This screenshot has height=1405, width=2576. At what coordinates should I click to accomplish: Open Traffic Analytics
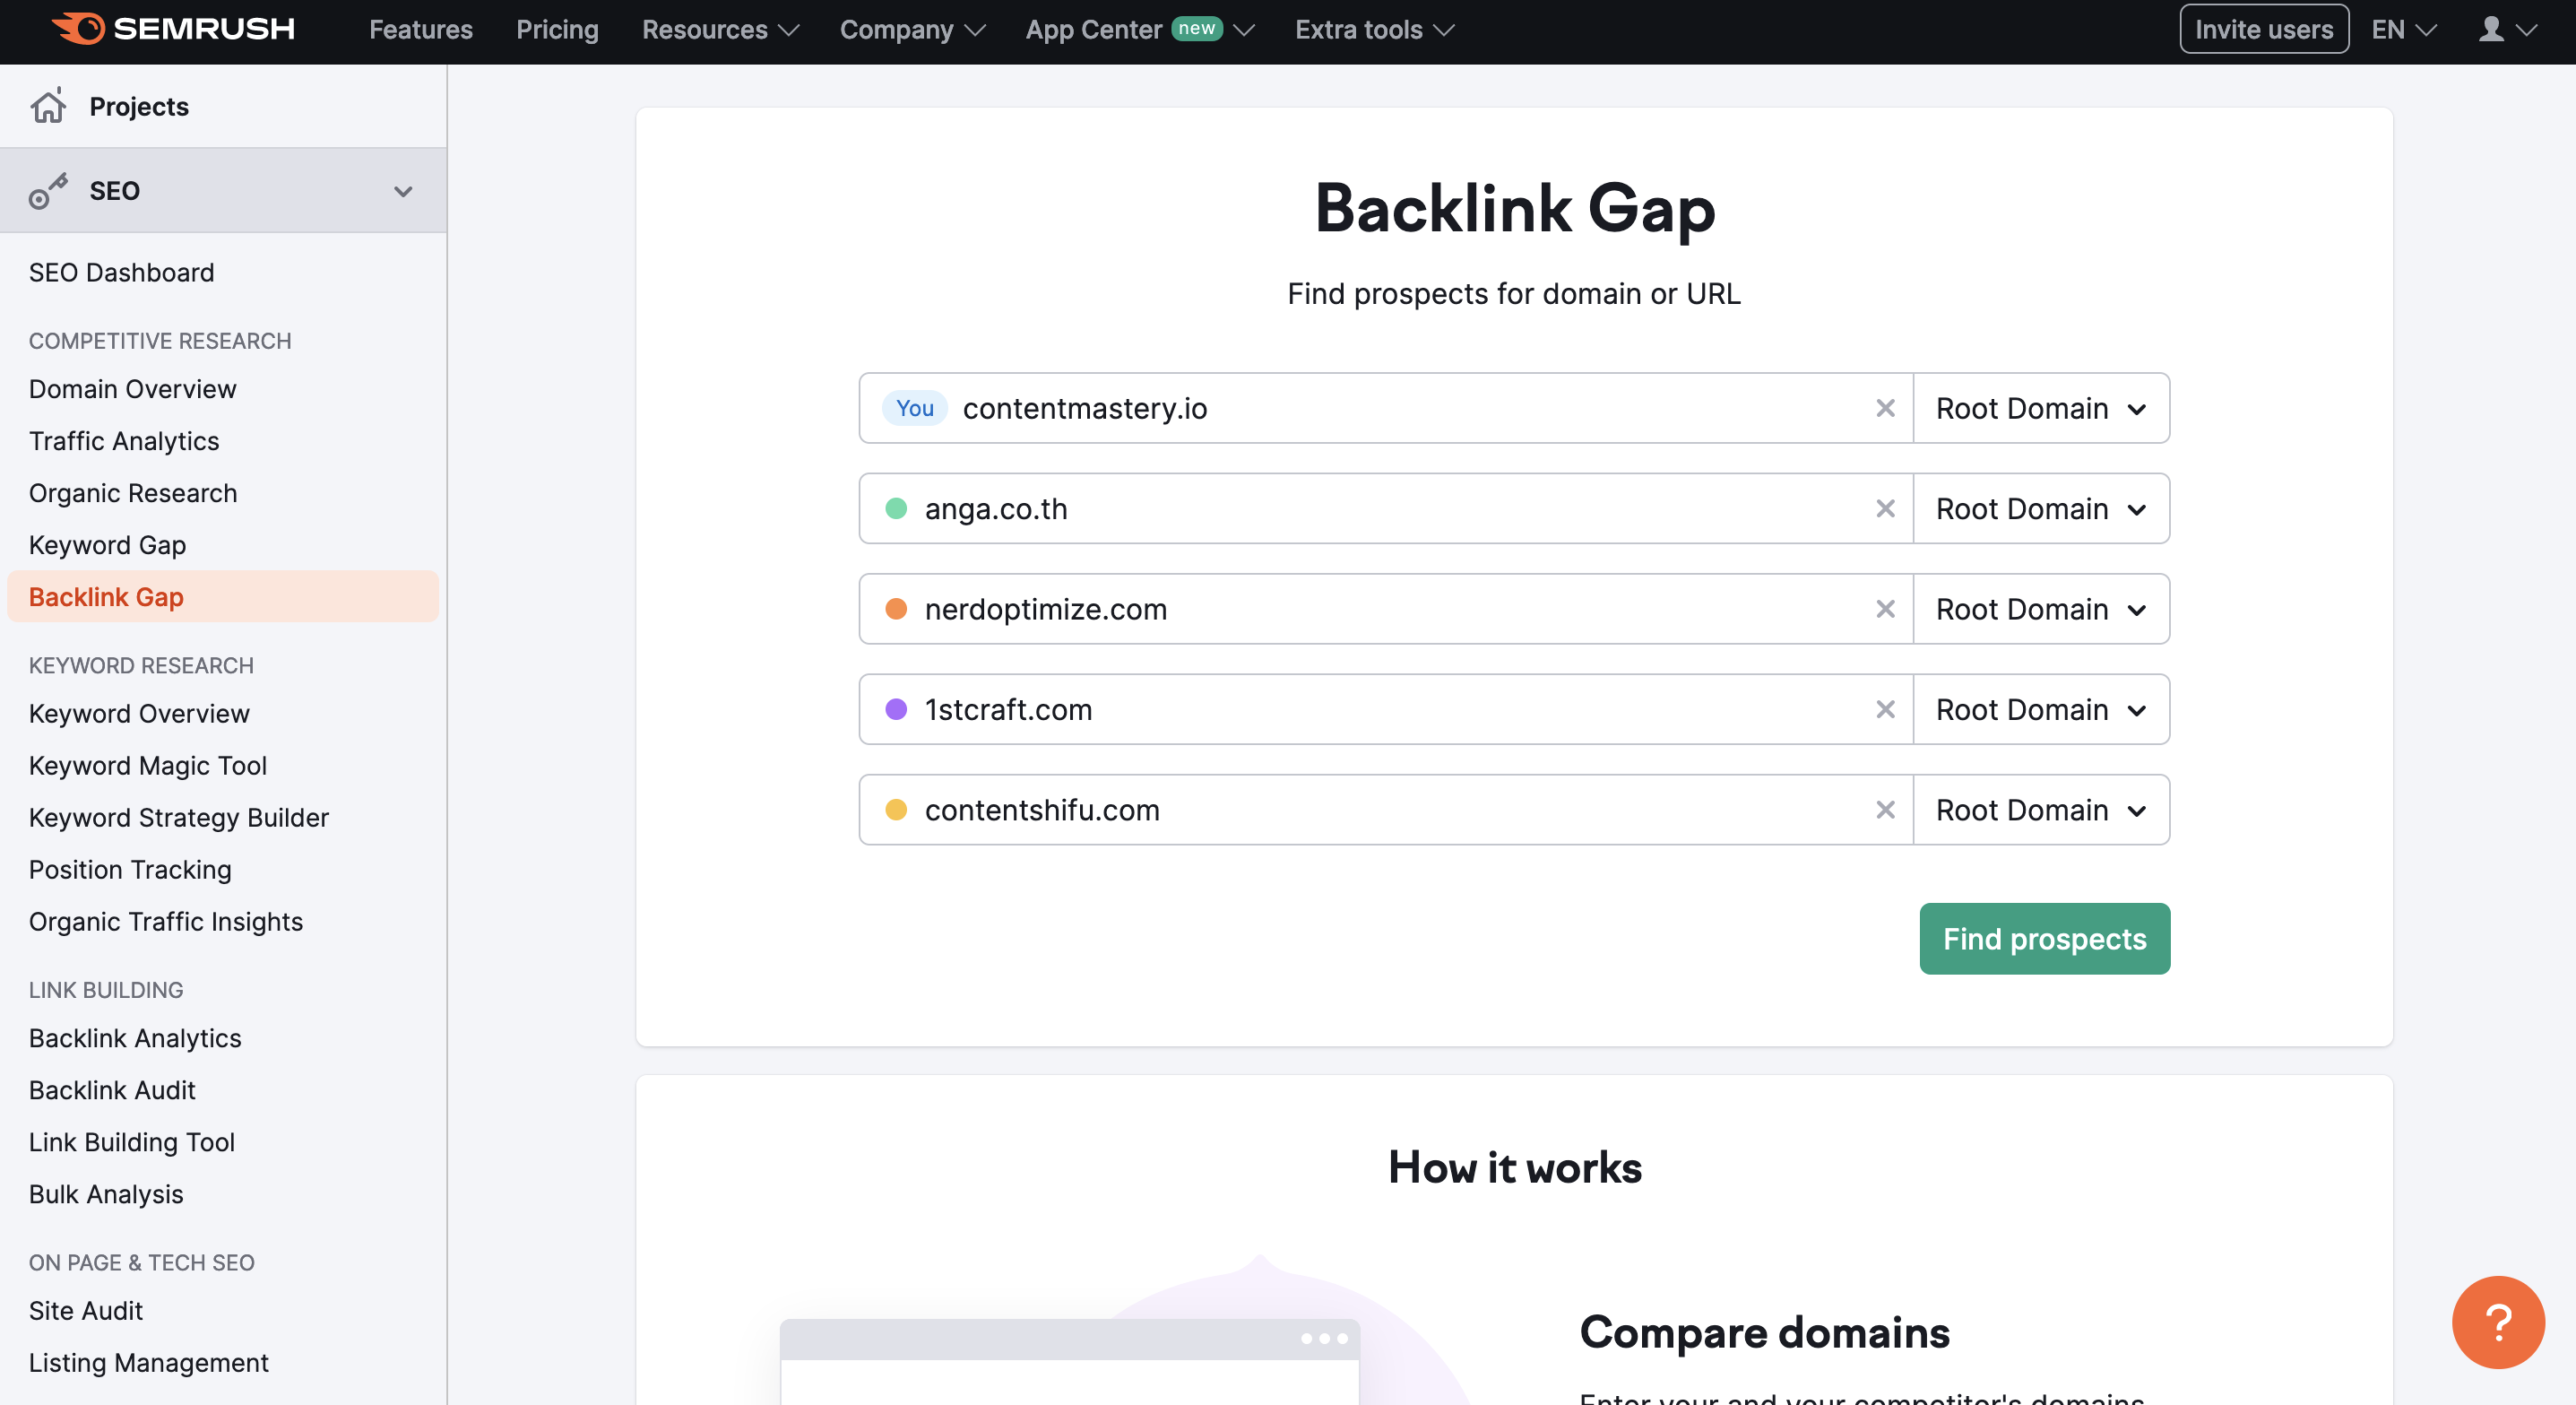[124, 441]
